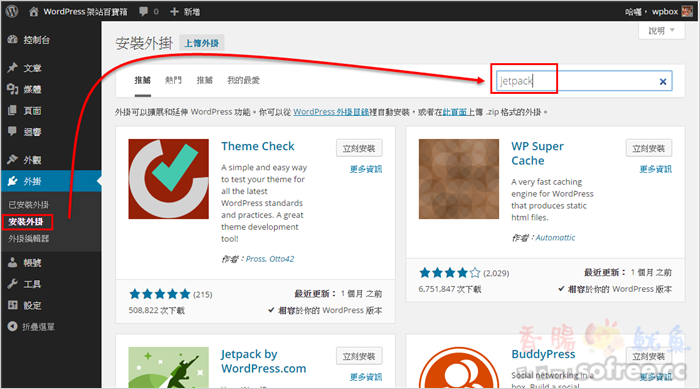Click the 6,751,847 次下載 text
Viewport: 700px width, 389px height.
450,289
